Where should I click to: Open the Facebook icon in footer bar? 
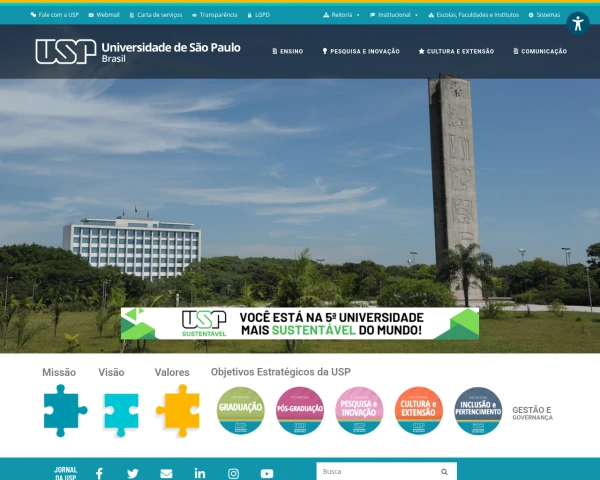(99, 473)
